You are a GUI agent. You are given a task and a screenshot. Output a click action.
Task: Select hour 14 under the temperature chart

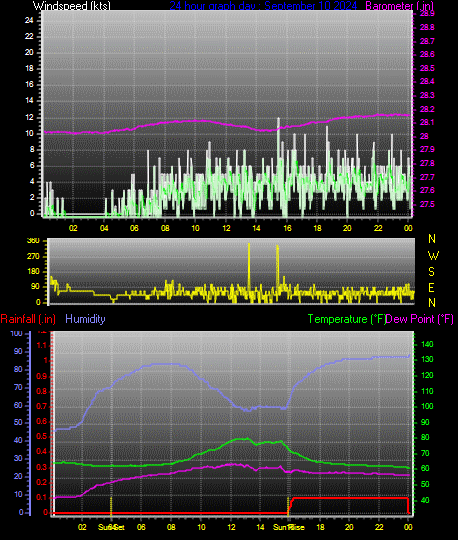point(261,527)
